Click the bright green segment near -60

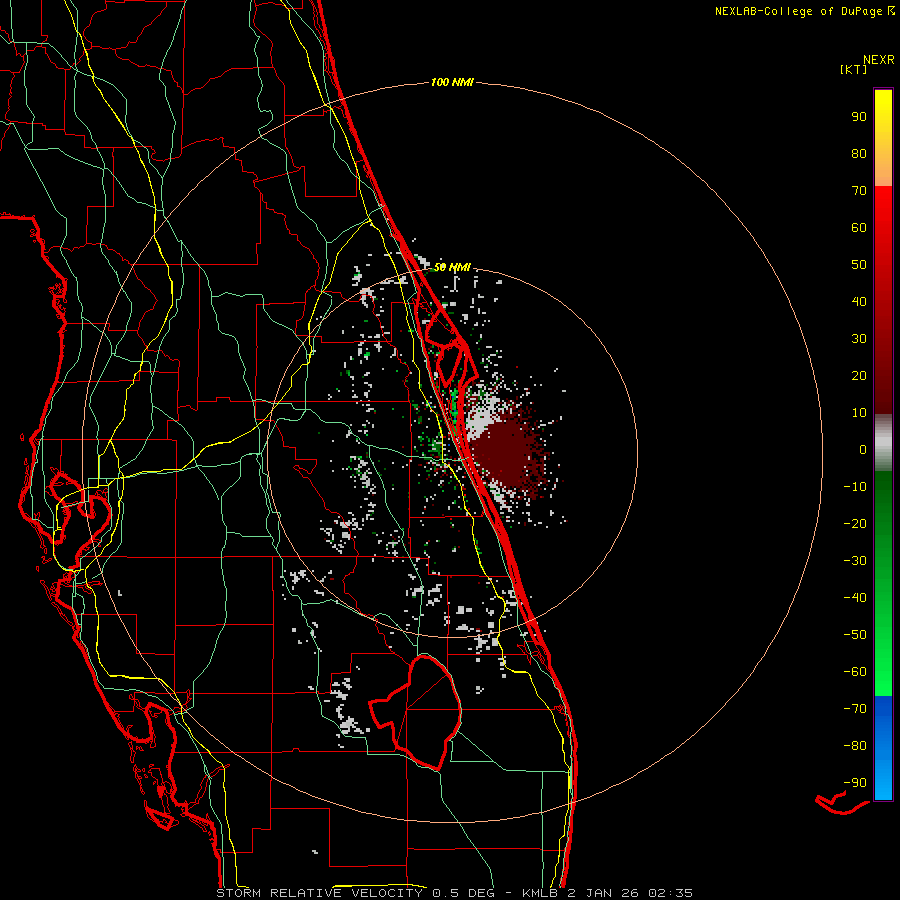coord(883,672)
